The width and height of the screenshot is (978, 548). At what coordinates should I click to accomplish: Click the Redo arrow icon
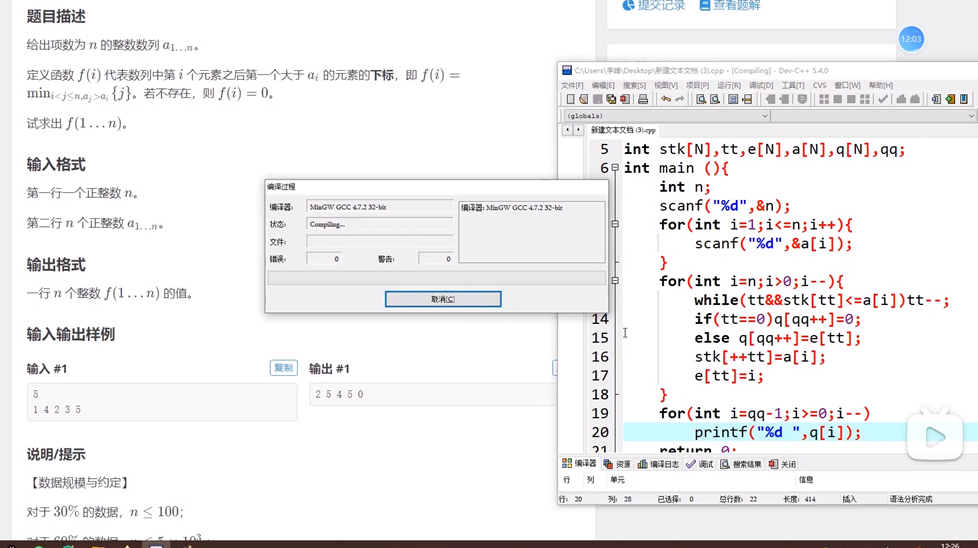(x=680, y=99)
